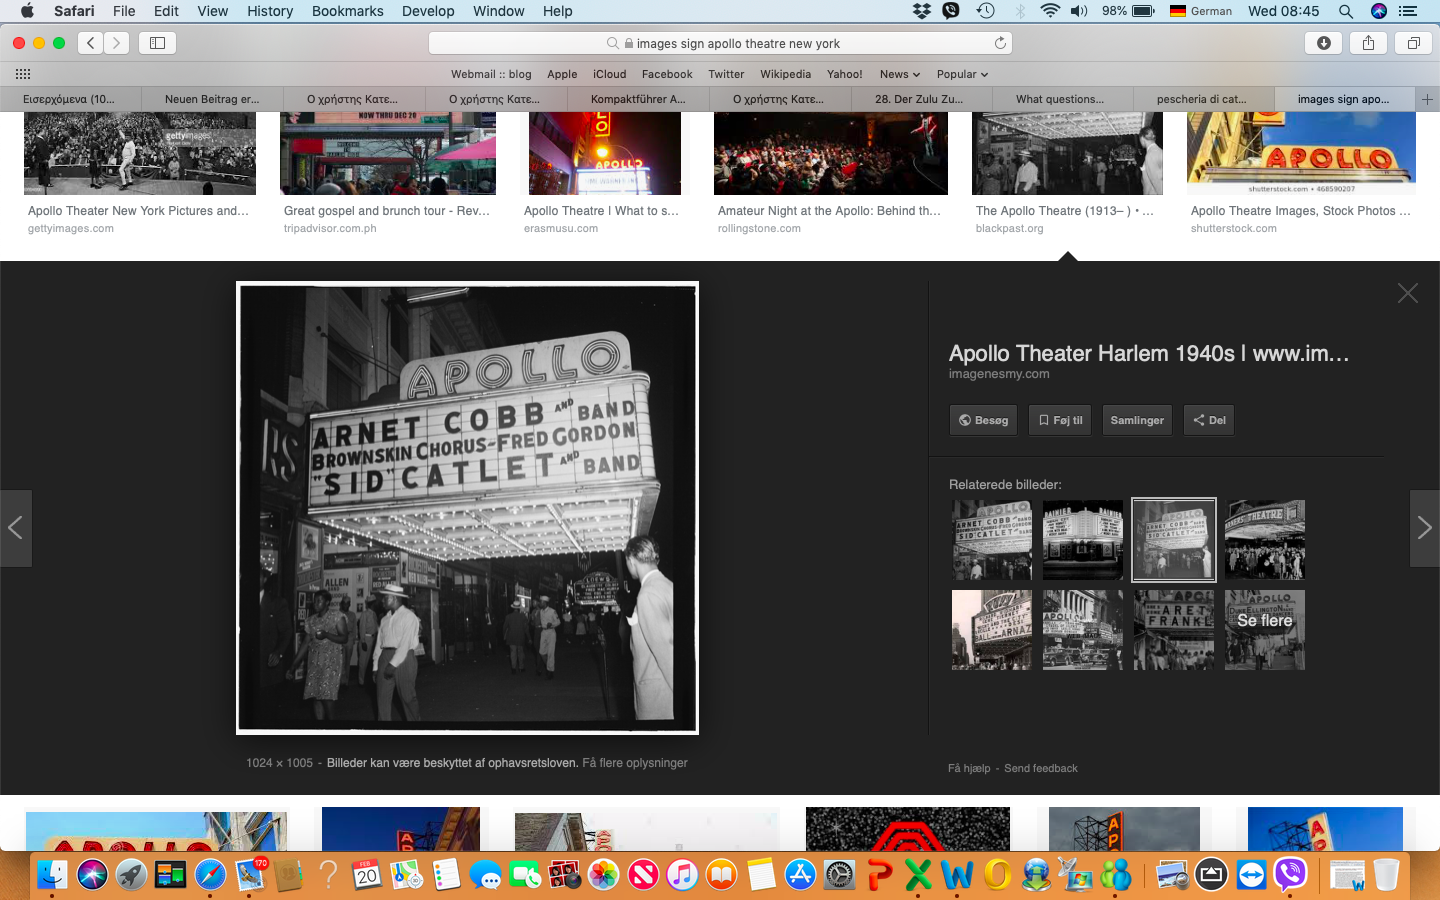Open the Dropbox menu bar icon
This screenshot has height=900, width=1440.
pos(922,11)
